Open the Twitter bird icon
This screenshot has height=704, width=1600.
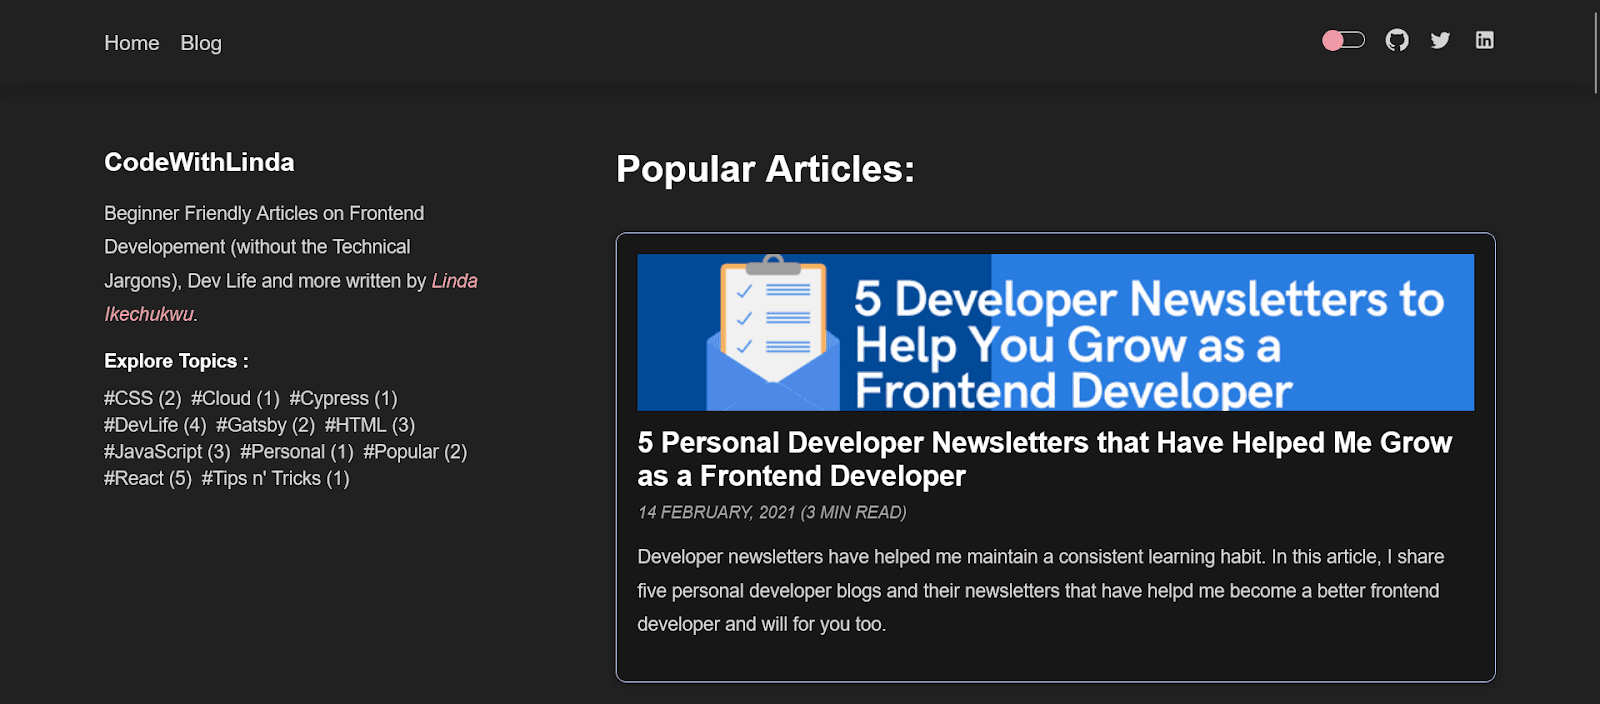1440,40
